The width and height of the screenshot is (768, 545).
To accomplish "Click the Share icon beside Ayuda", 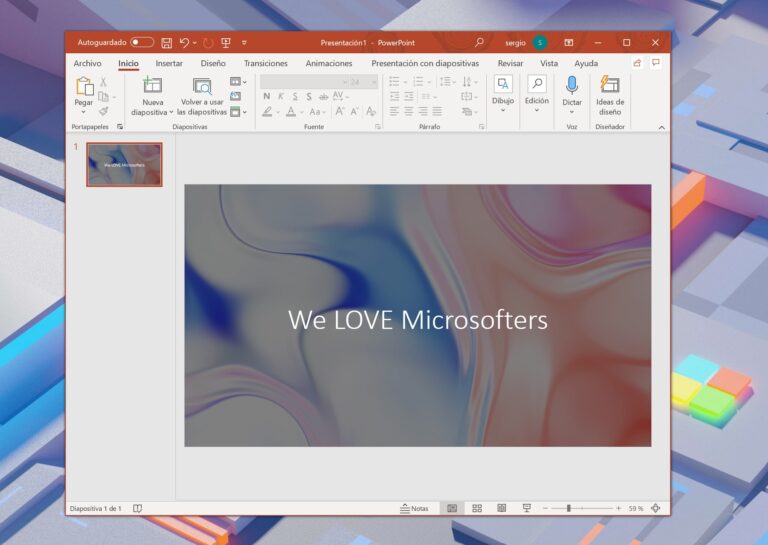I will click(x=637, y=63).
